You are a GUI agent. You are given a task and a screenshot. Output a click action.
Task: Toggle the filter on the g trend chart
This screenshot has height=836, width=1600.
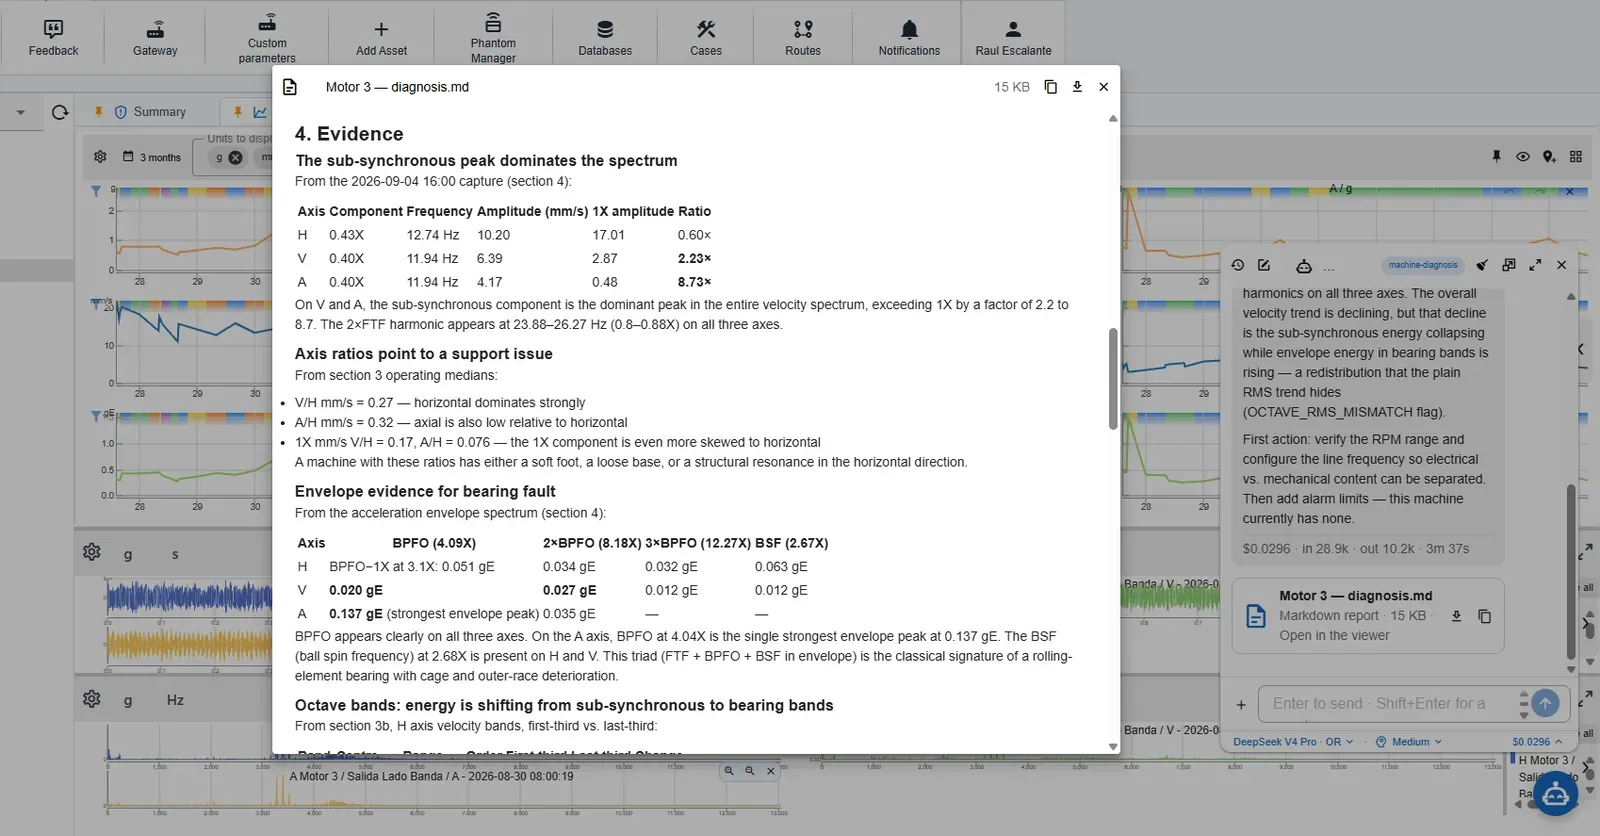[x=96, y=191]
